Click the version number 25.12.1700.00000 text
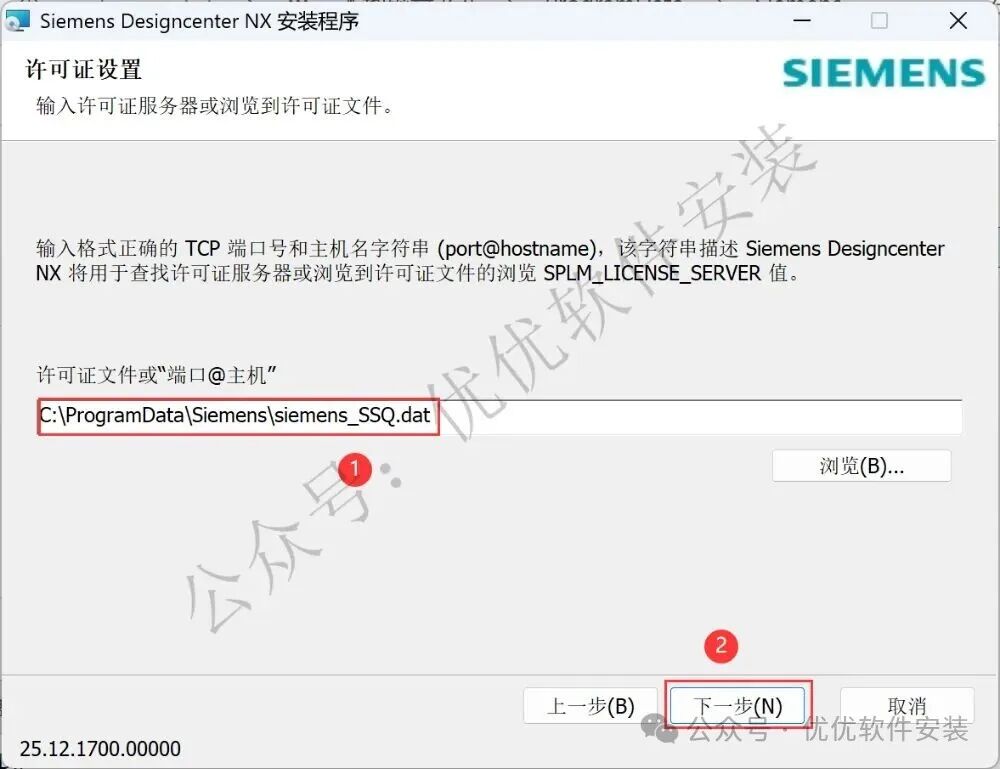 pyautogui.click(x=100, y=749)
